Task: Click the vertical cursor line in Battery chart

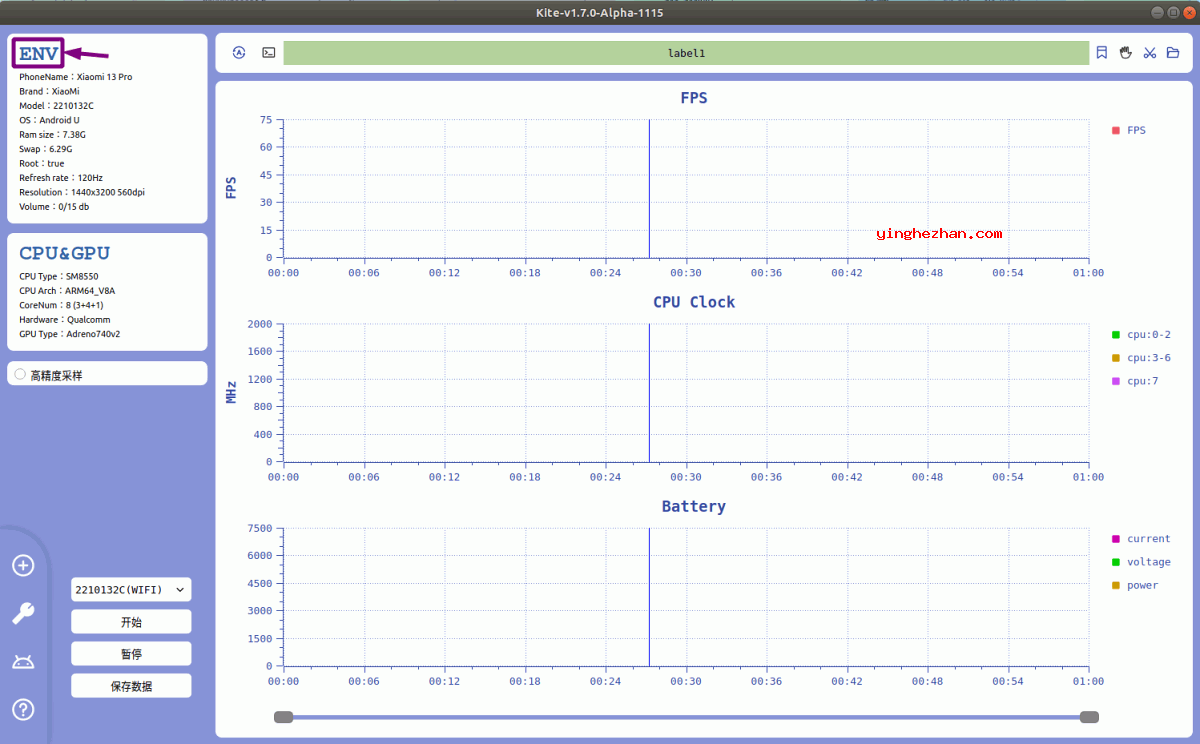Action: click(649, 597)
